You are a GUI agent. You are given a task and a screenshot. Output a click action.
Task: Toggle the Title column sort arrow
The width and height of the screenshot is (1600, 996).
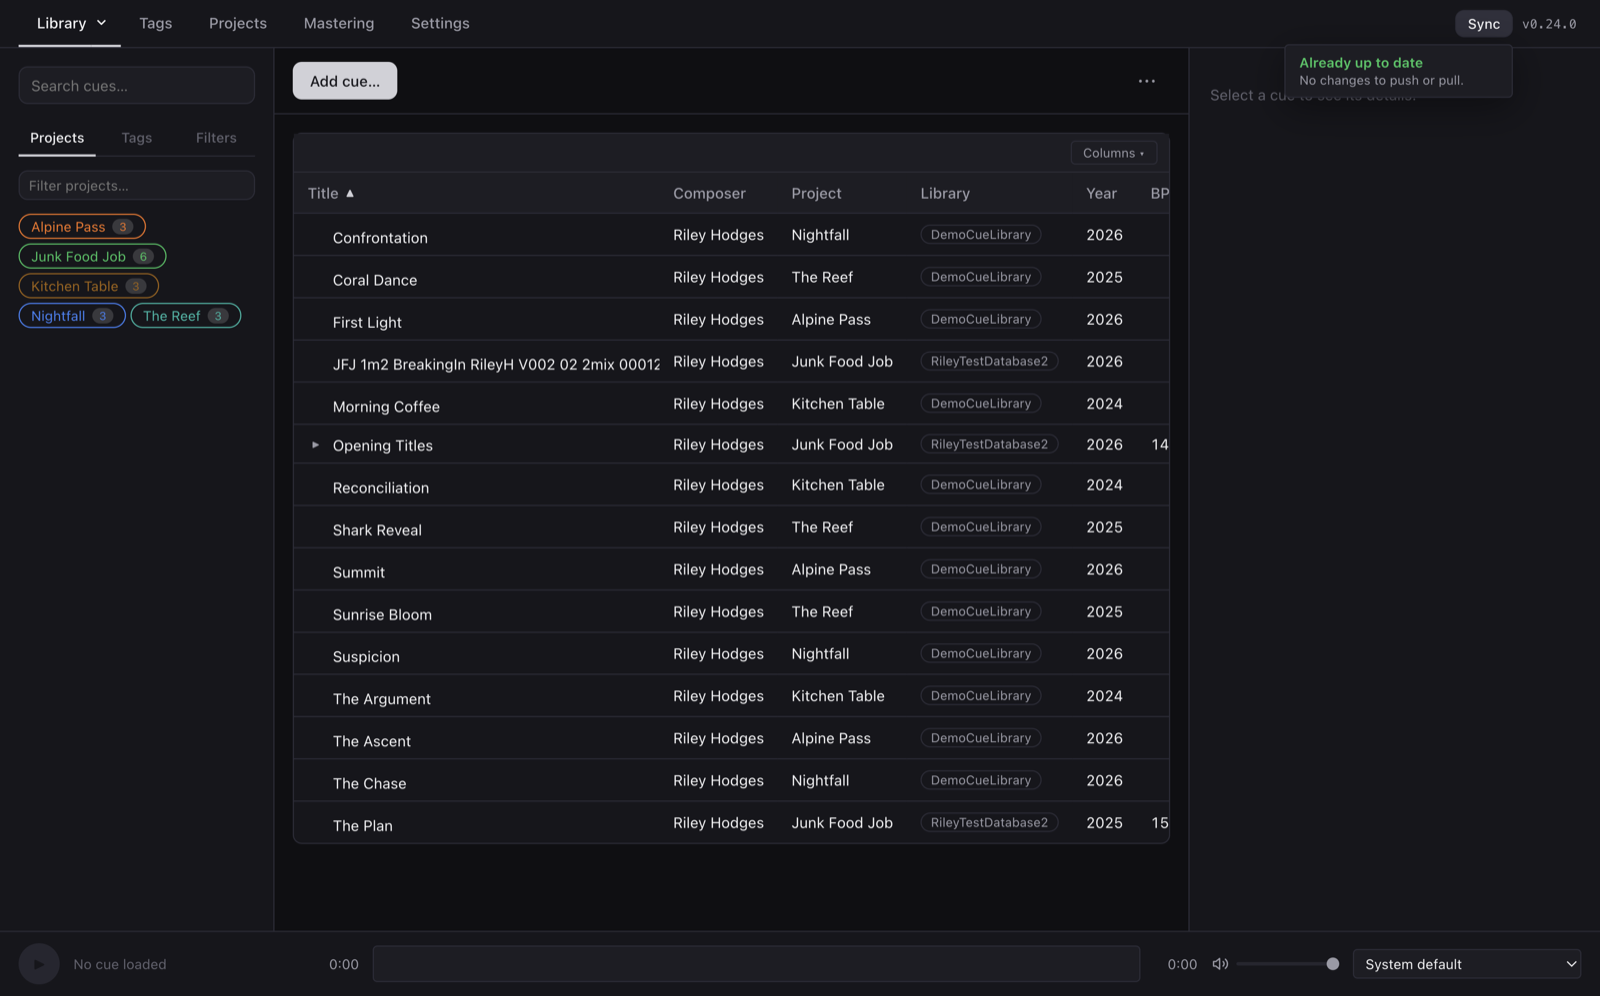point(350,193)
